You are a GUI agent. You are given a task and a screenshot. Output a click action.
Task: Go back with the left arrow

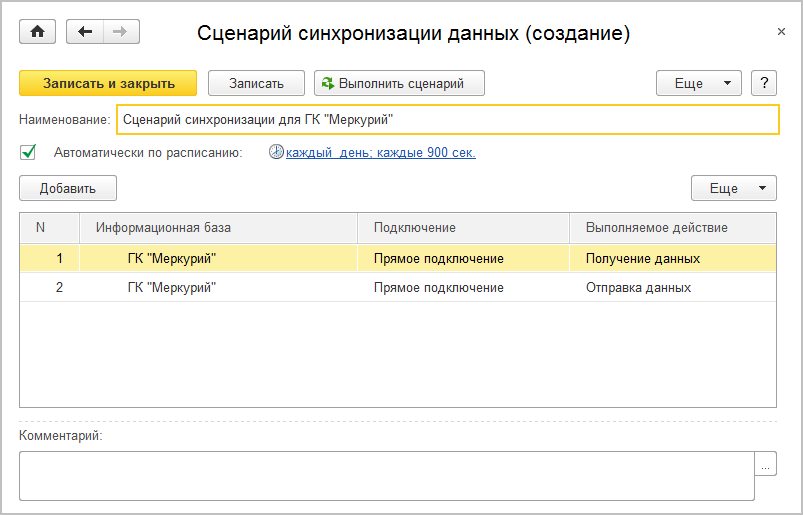(85, 32)
